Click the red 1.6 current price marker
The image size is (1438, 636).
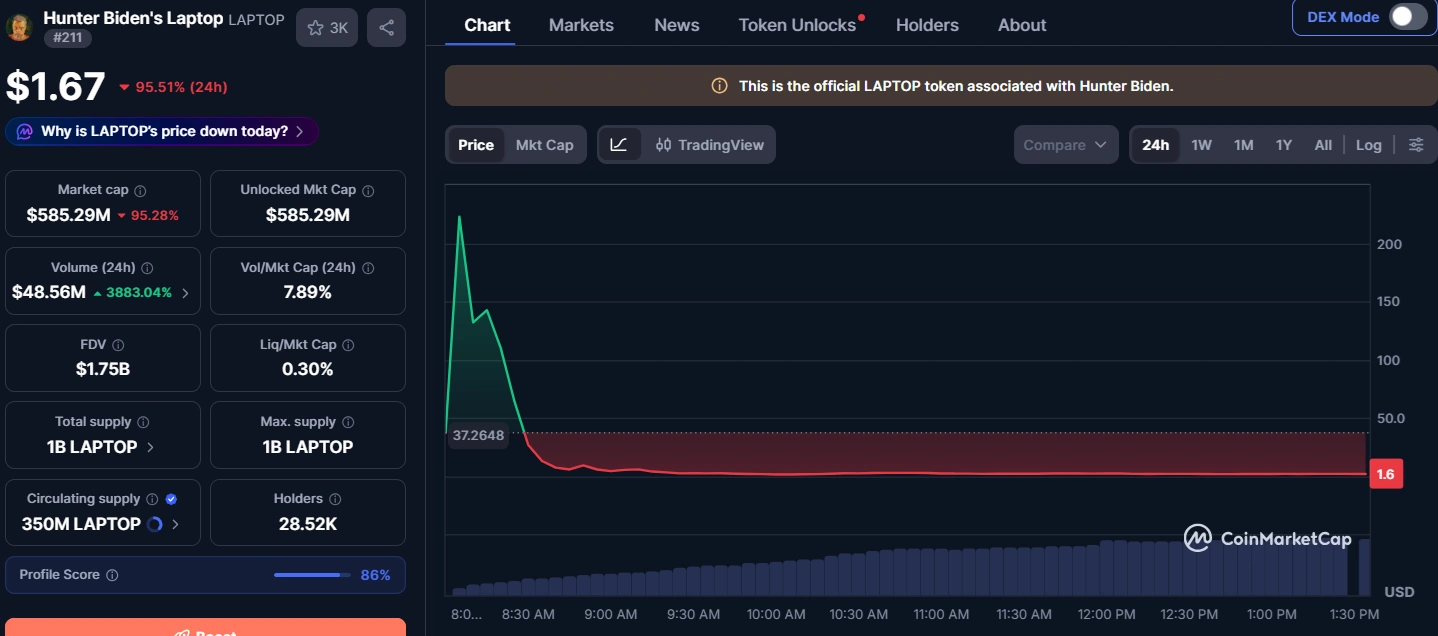(1385, 474)
